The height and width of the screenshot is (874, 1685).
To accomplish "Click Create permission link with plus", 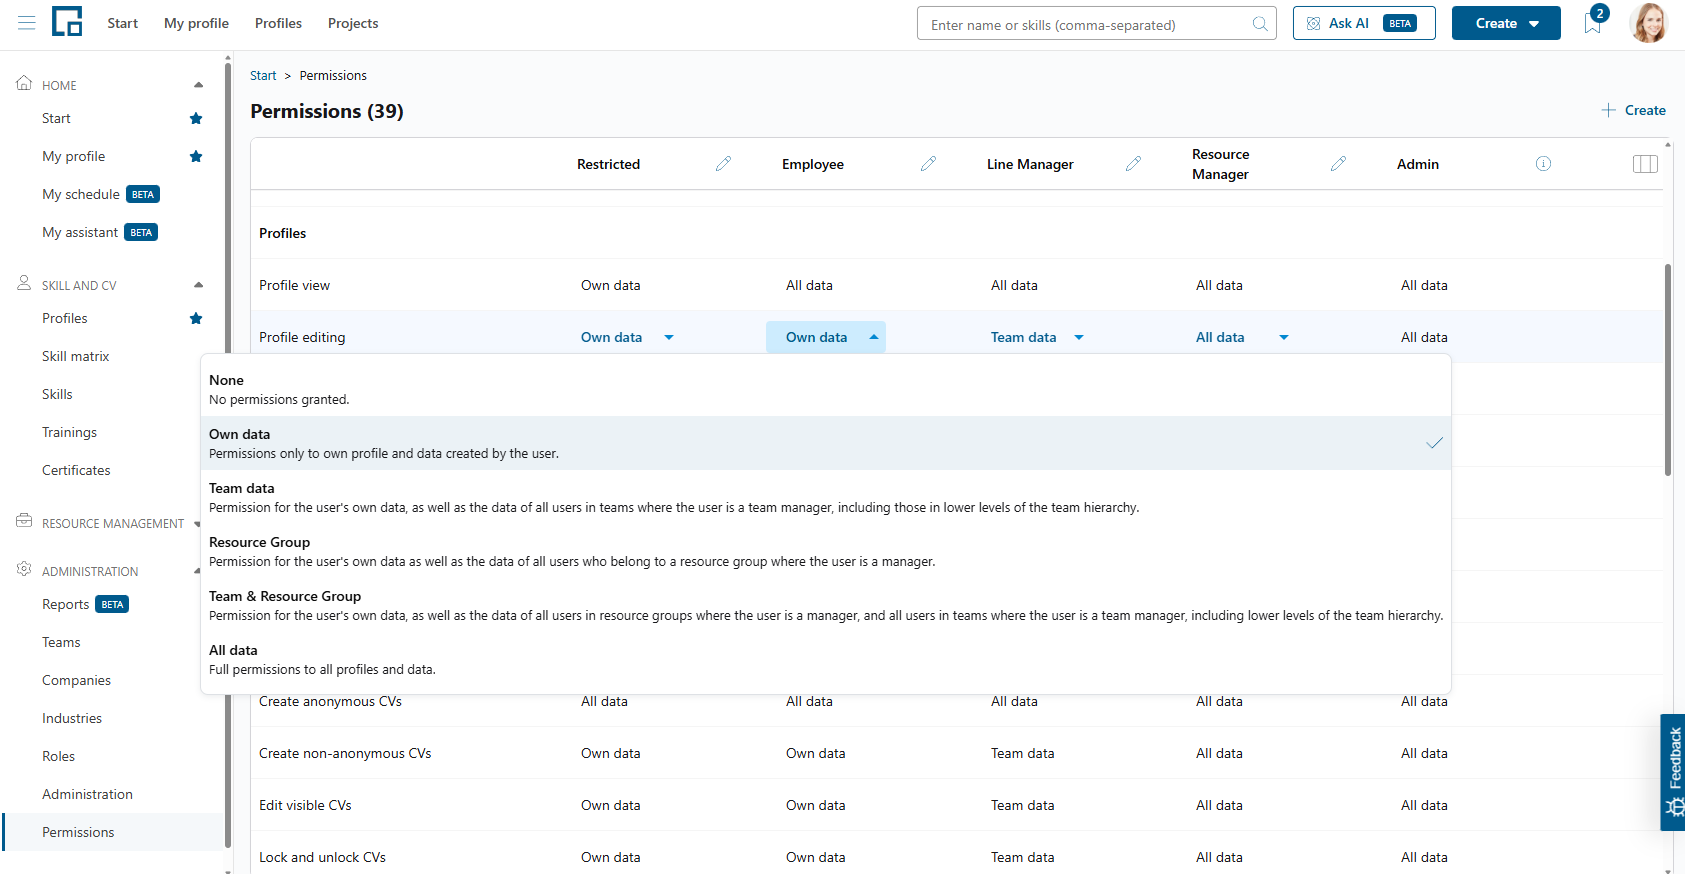I will pyautogui.click(x=1633, y=110).
